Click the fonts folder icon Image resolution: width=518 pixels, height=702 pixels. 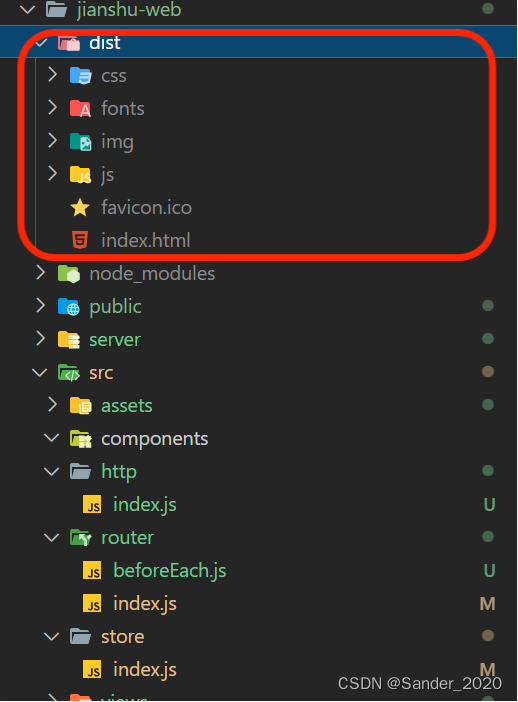coord(81,109)
